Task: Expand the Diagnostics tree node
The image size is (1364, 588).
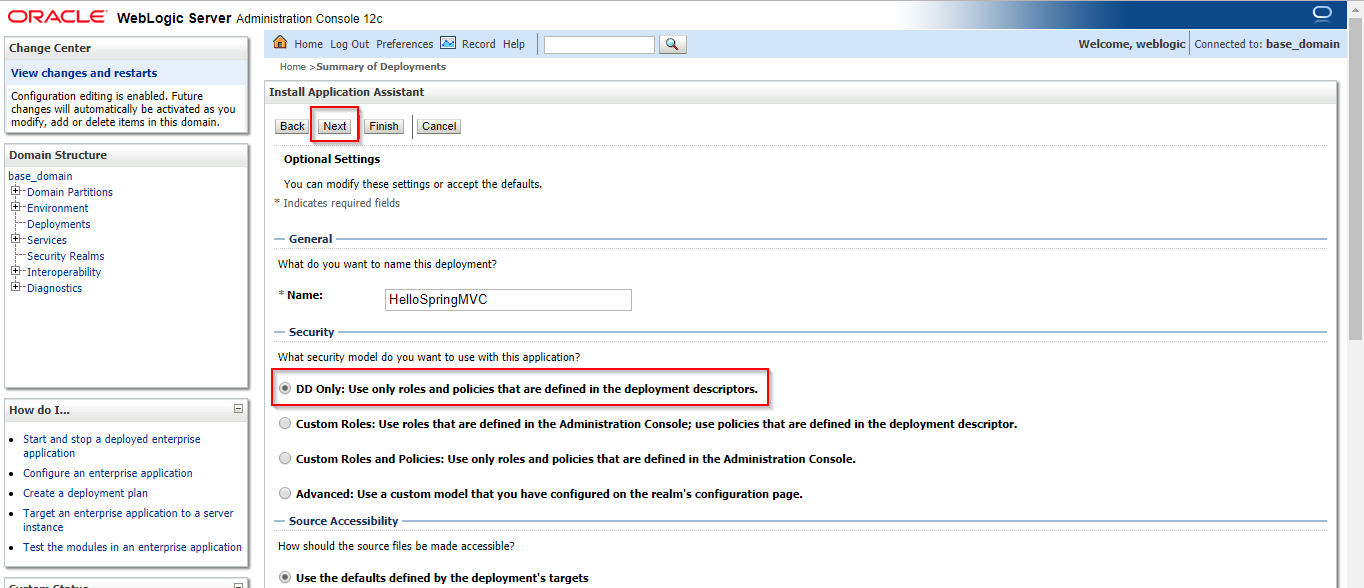Action: (15, 287)
